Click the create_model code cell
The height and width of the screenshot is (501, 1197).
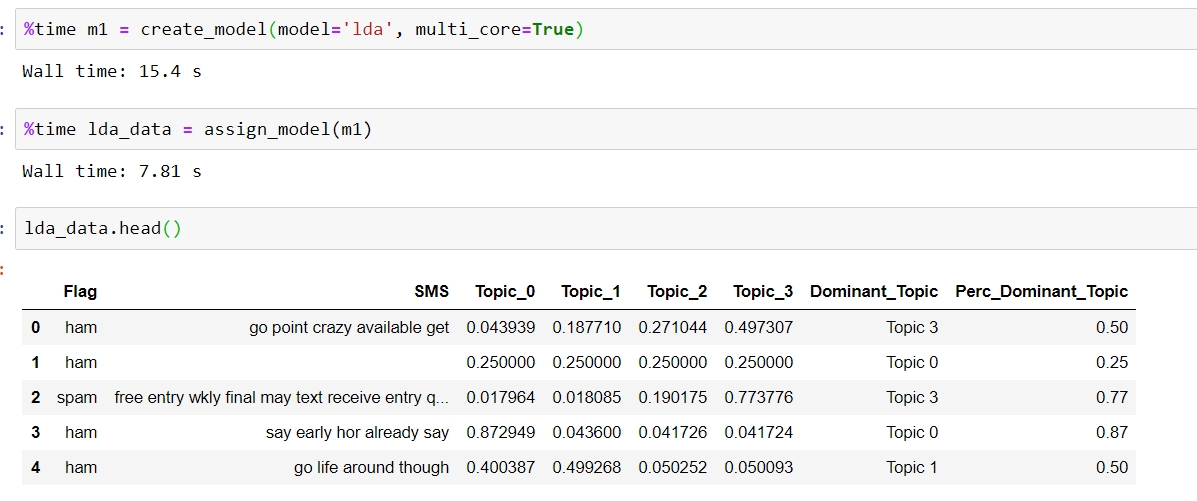pos(600,30)
